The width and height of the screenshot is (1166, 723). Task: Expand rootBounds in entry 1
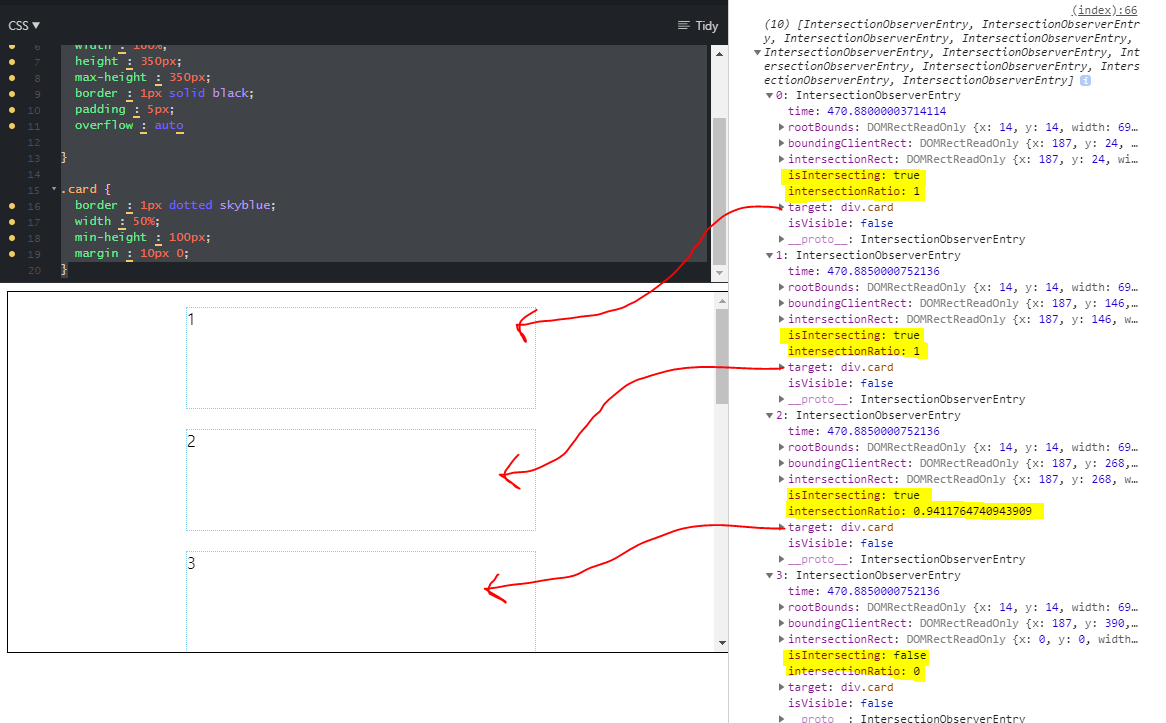782,287
